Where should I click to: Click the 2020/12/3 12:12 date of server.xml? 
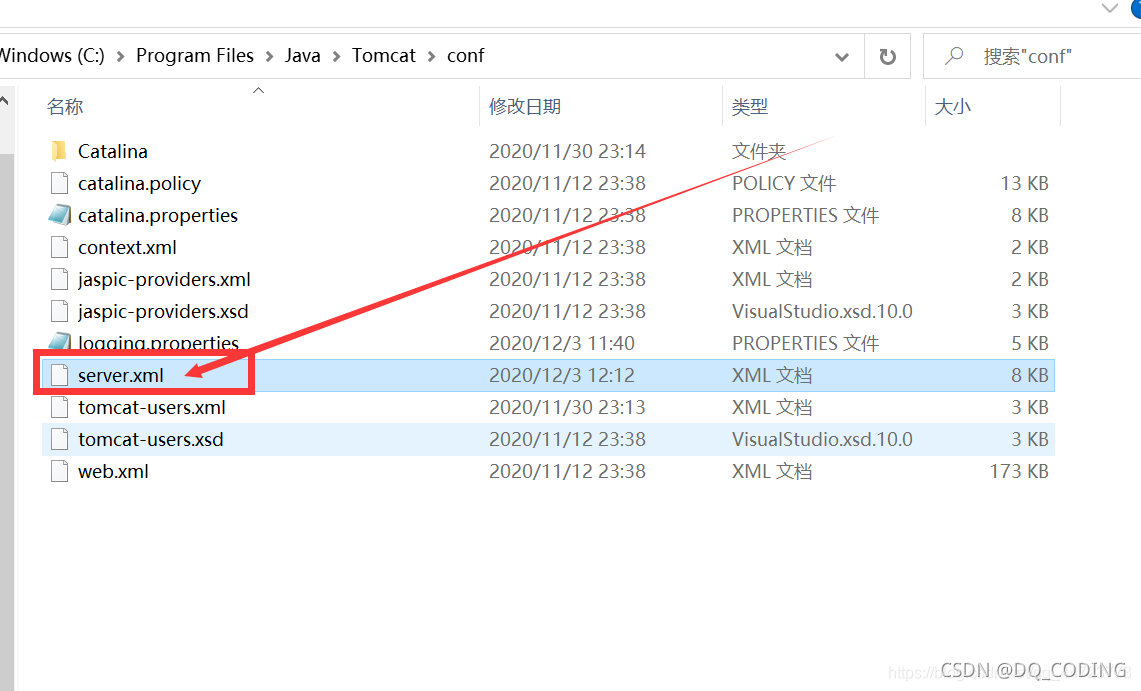click(x=562, y=375)
